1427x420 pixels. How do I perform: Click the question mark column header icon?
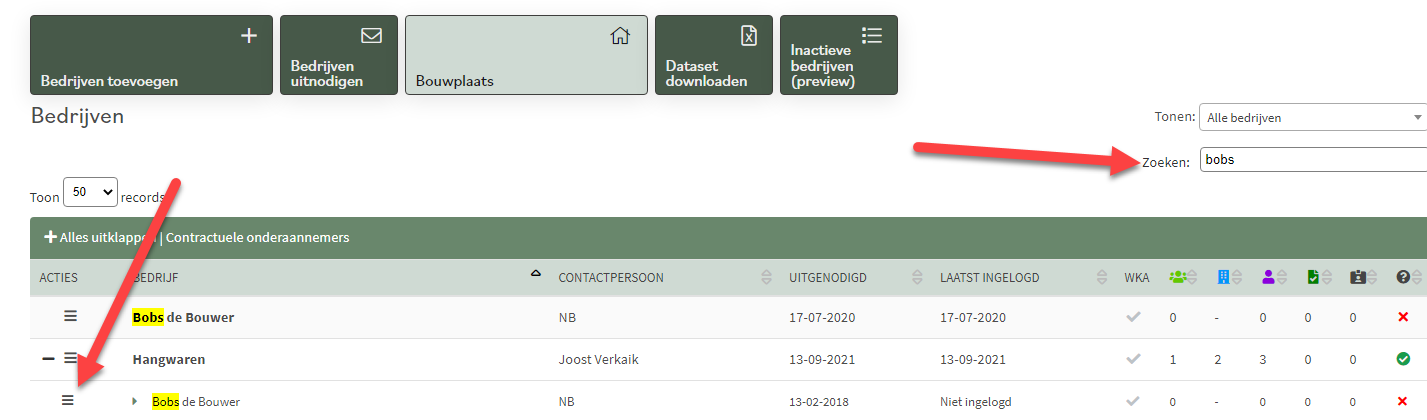[1402, 277]
